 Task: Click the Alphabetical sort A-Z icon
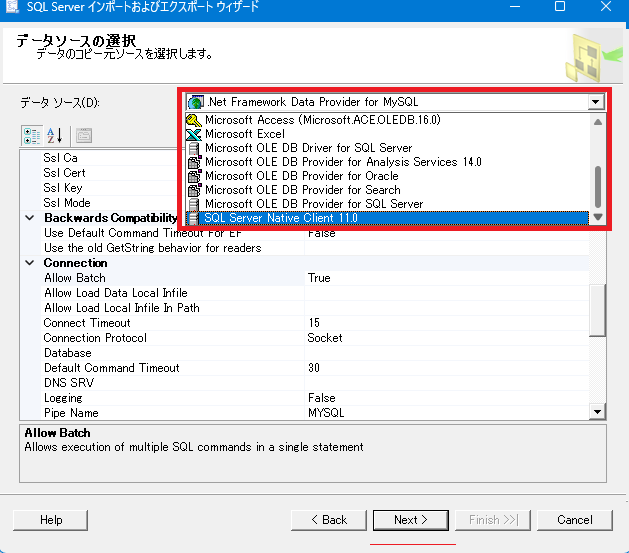[55, 136]
